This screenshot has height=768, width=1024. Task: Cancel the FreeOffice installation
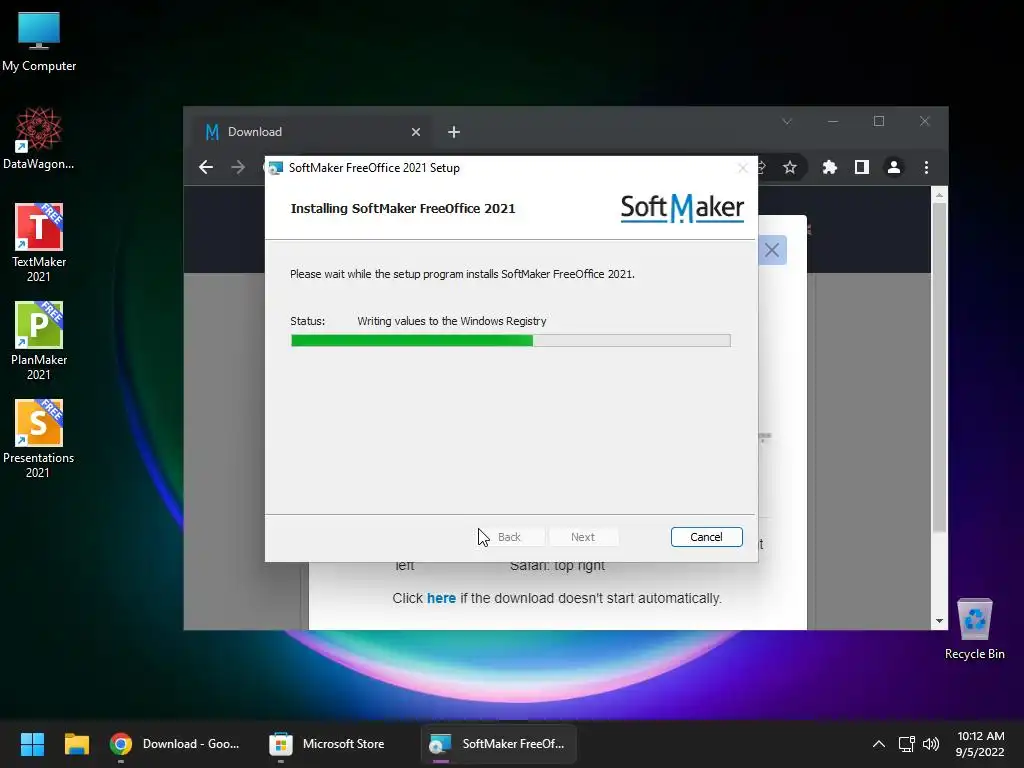[x=706, y=537]
